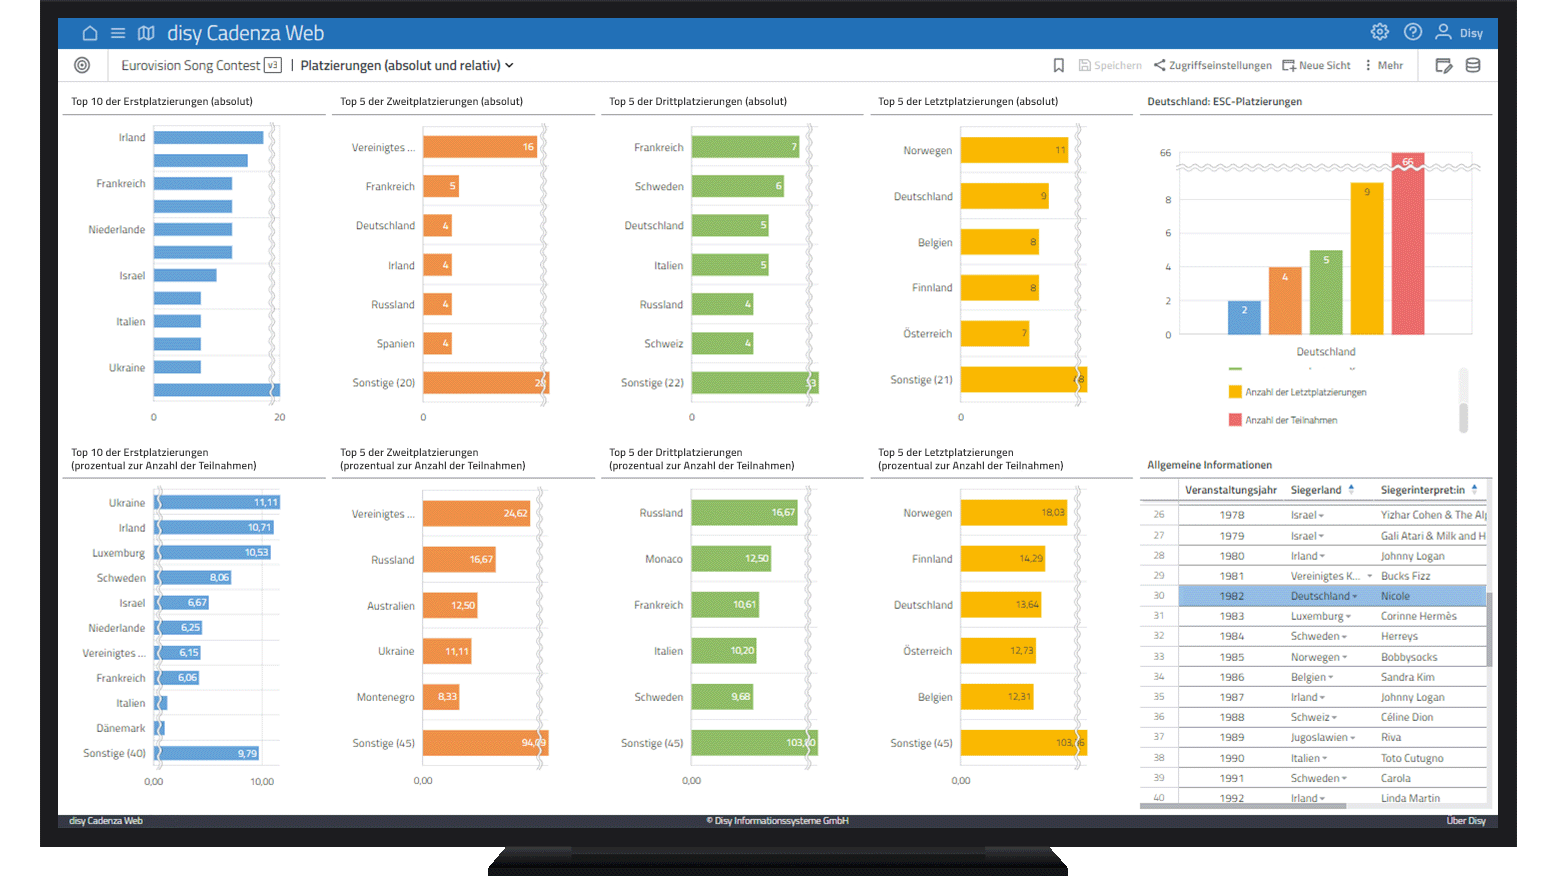Image resolution: width=1557 pixels, height=876 pixels.
Task: Click the 1984 year cell
Action: [x=1232, y=636]
